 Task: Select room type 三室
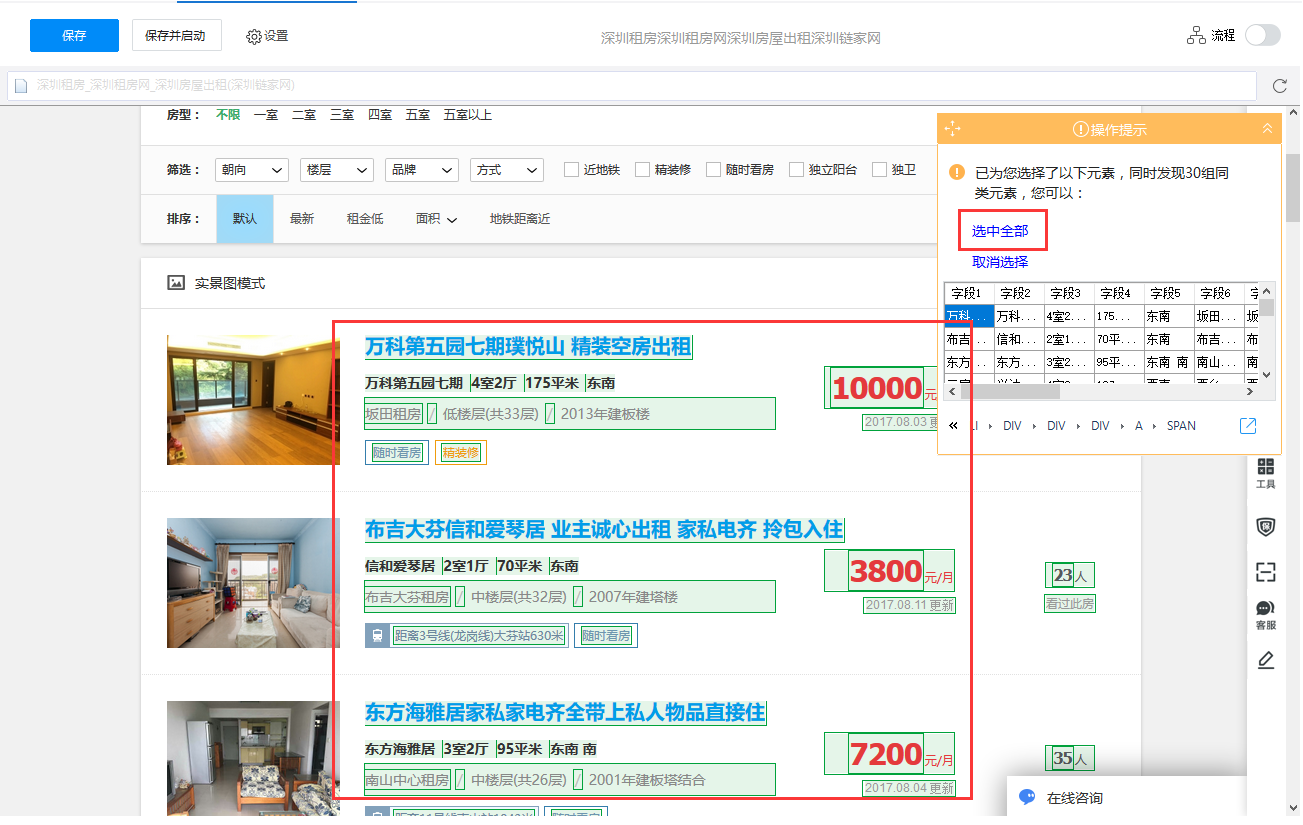(x=342, y=115)
